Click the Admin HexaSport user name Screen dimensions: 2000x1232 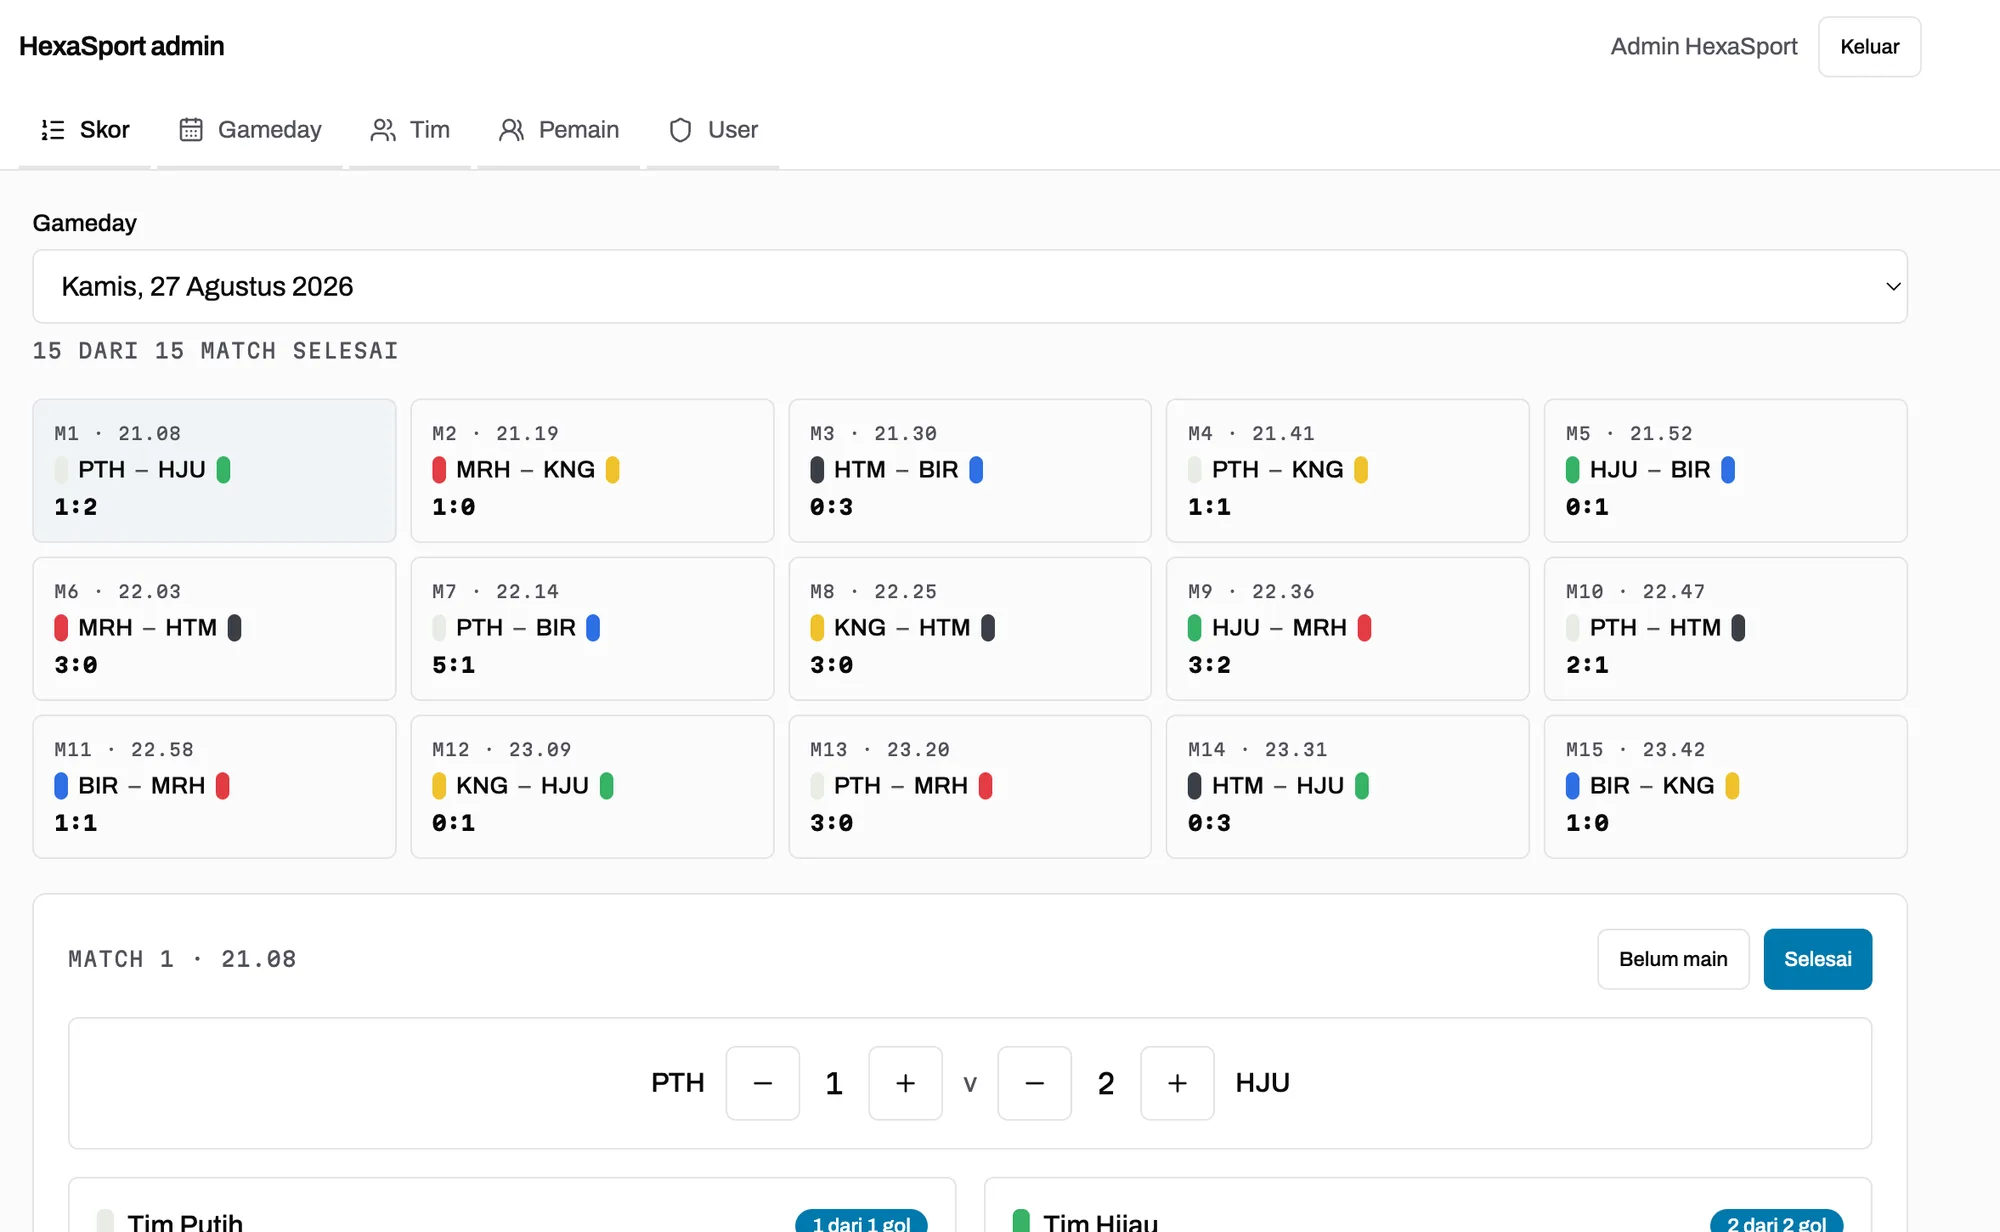(1703, 47)
